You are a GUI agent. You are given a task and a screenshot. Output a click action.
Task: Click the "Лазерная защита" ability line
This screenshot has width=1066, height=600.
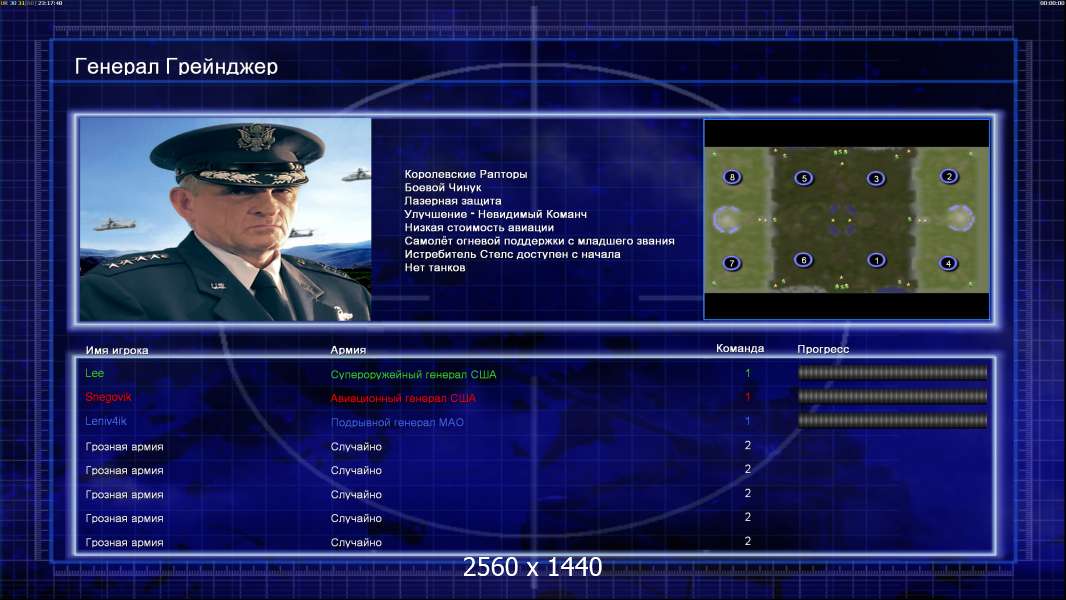click(453, 200)
